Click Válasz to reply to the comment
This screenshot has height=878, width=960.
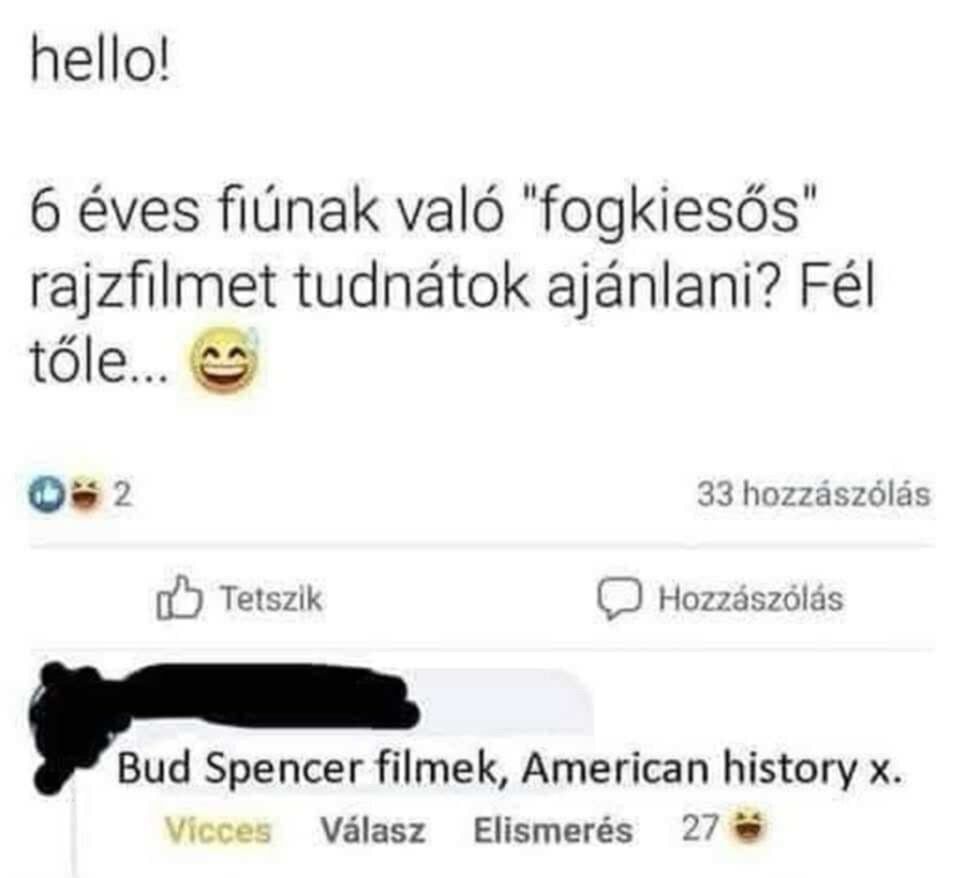click(x=373, y=830)
